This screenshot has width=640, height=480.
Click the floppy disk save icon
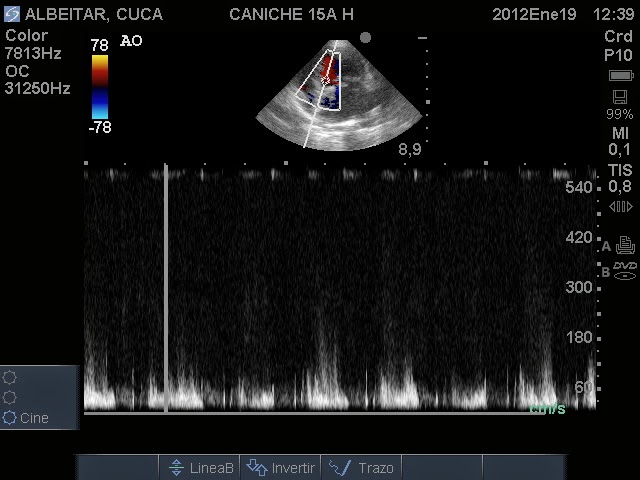(620, 97)
